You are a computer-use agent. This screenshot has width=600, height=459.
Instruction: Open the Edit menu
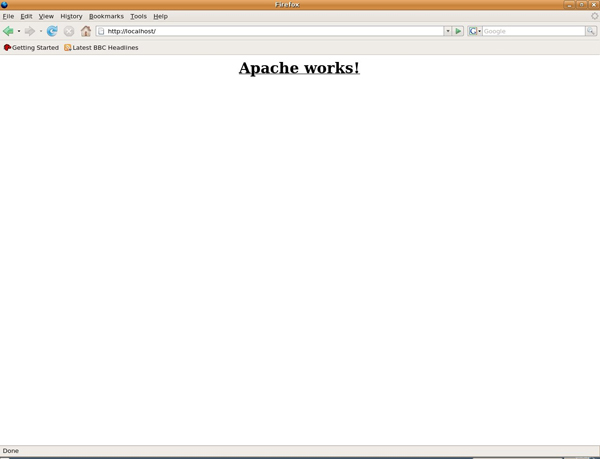tap(26, 16)
